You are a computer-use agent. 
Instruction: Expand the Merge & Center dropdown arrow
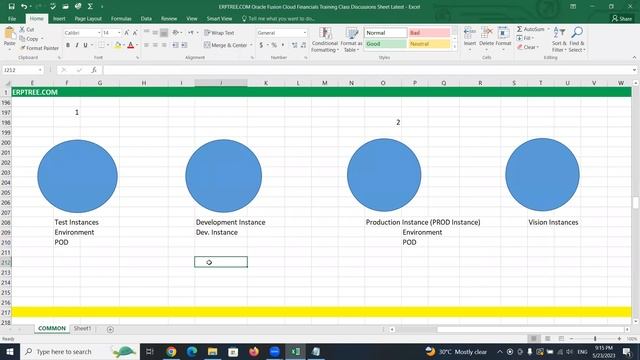coord(251,45)
